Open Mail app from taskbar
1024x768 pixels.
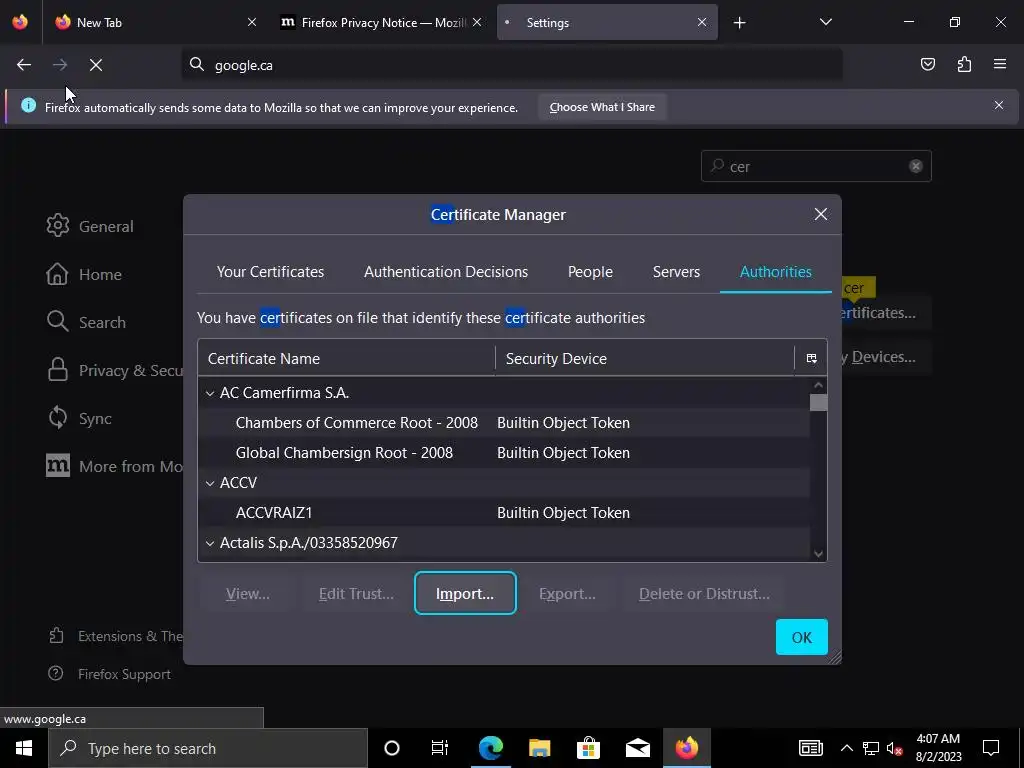[x=637, y=748]
